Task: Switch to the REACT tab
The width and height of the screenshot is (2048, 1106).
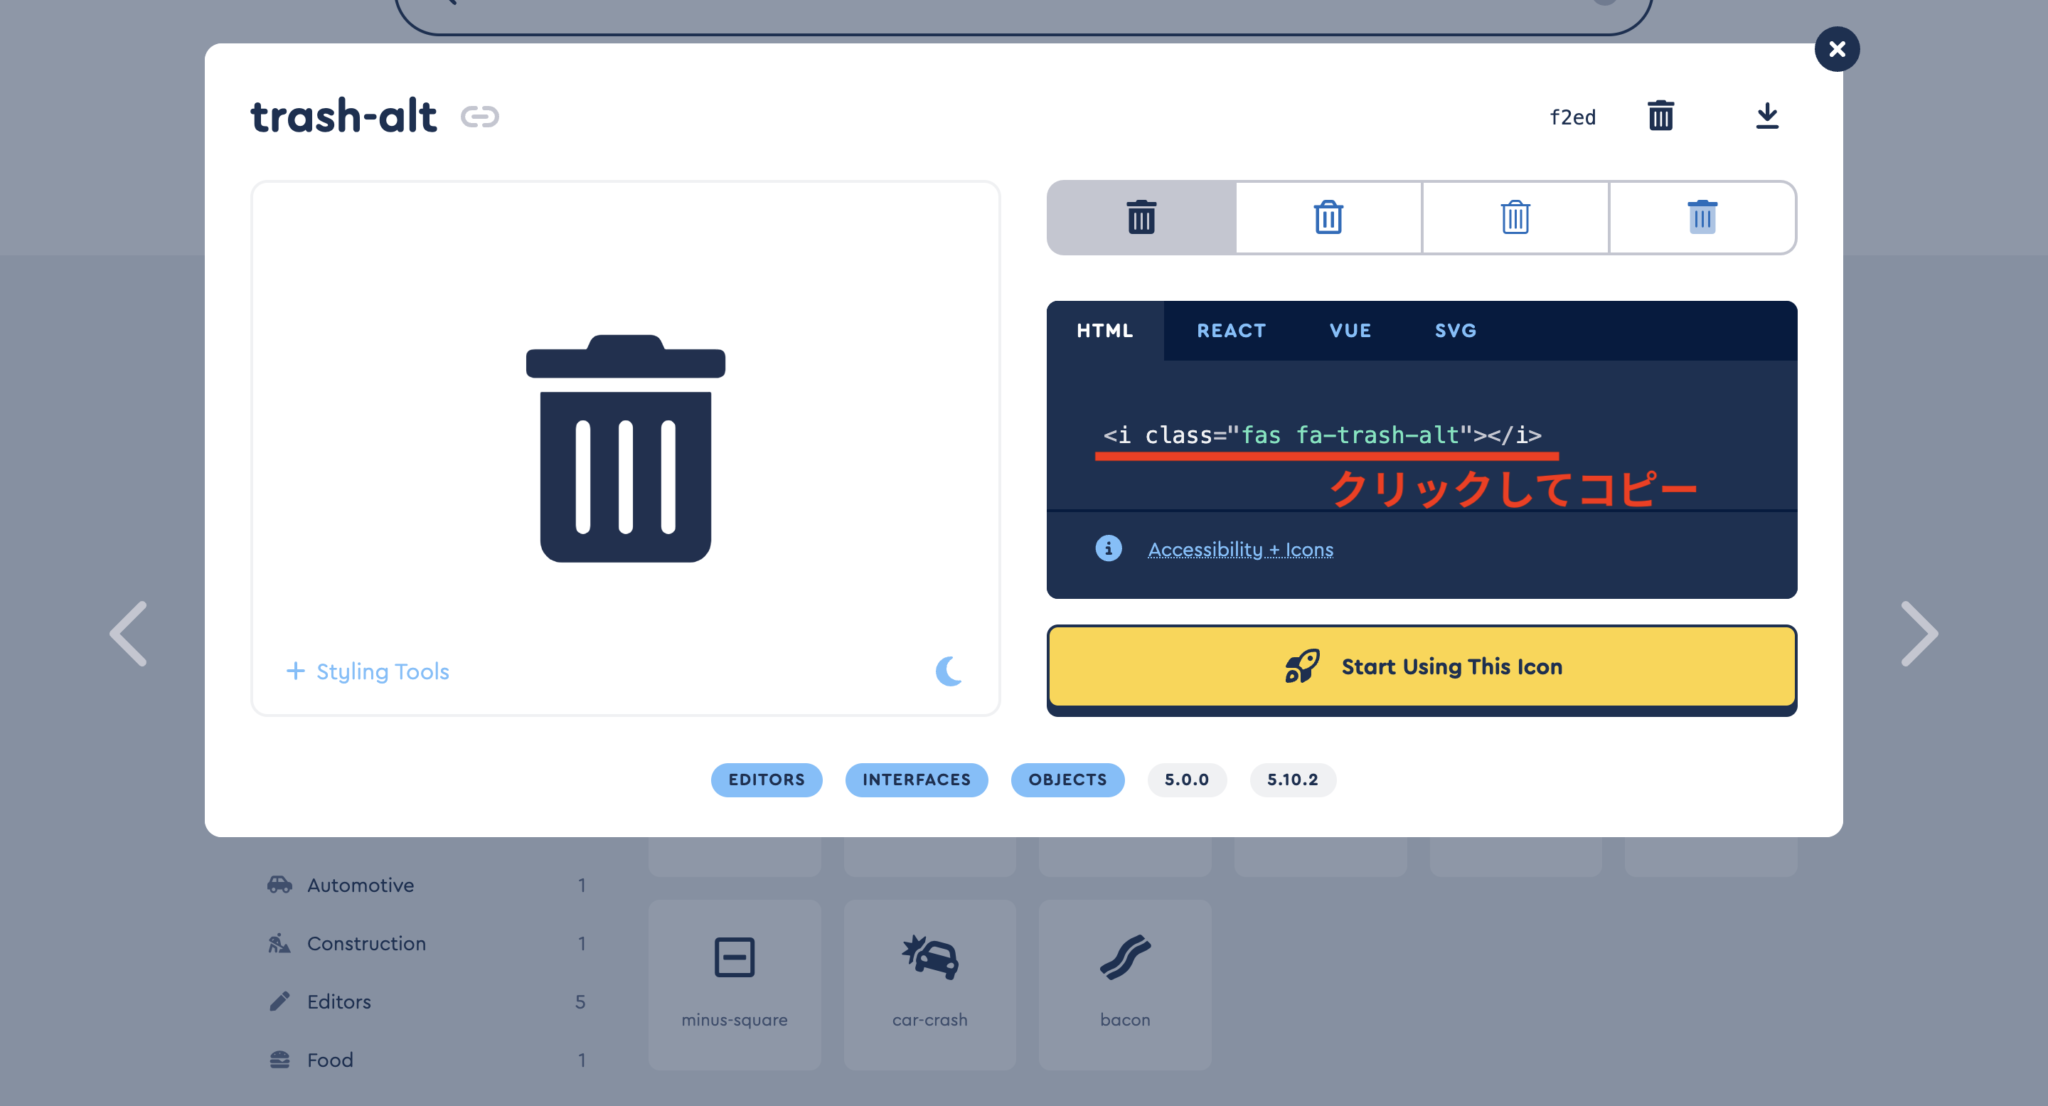Action: [1230, 330]
